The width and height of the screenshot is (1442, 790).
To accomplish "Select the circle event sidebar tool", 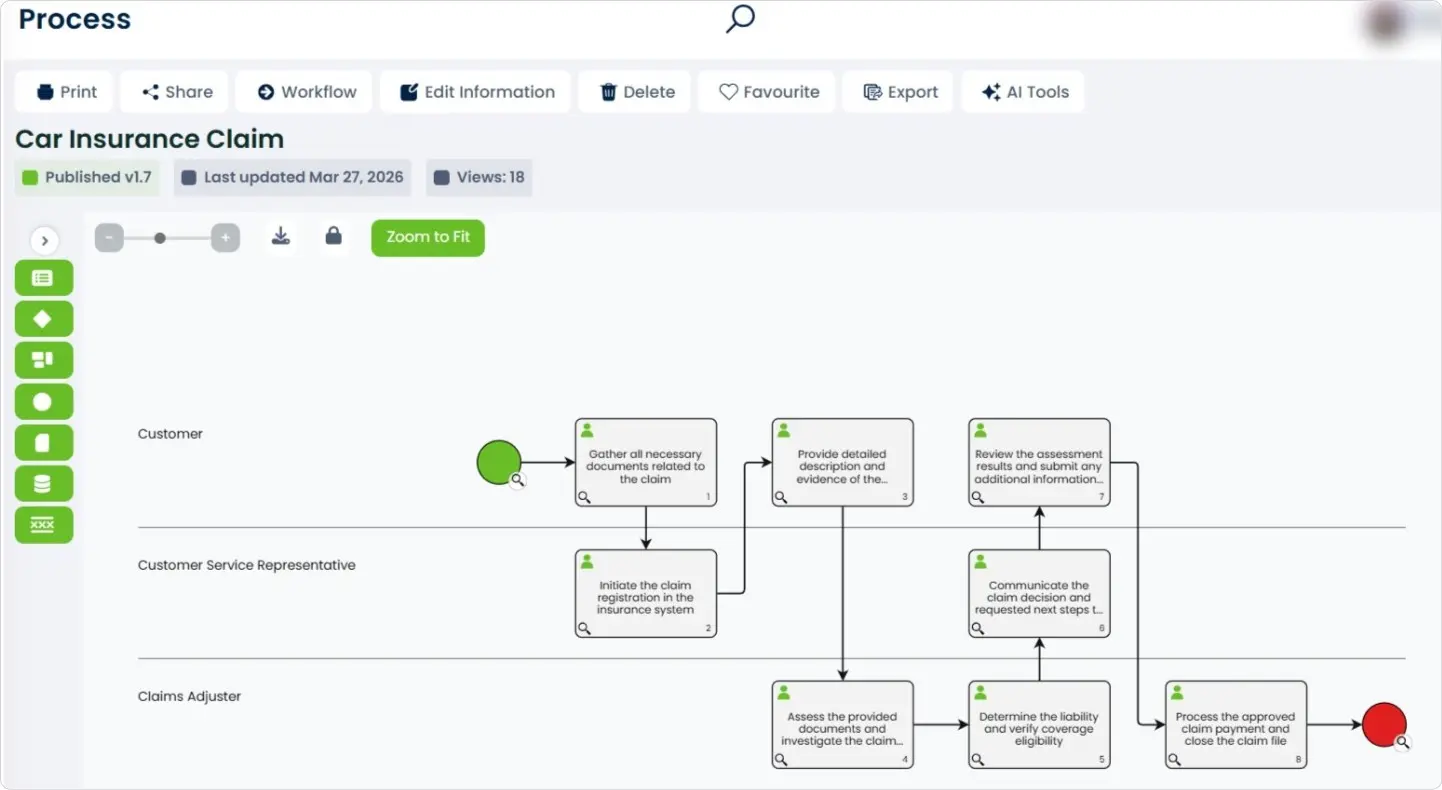I will click(x=43, y=402).
